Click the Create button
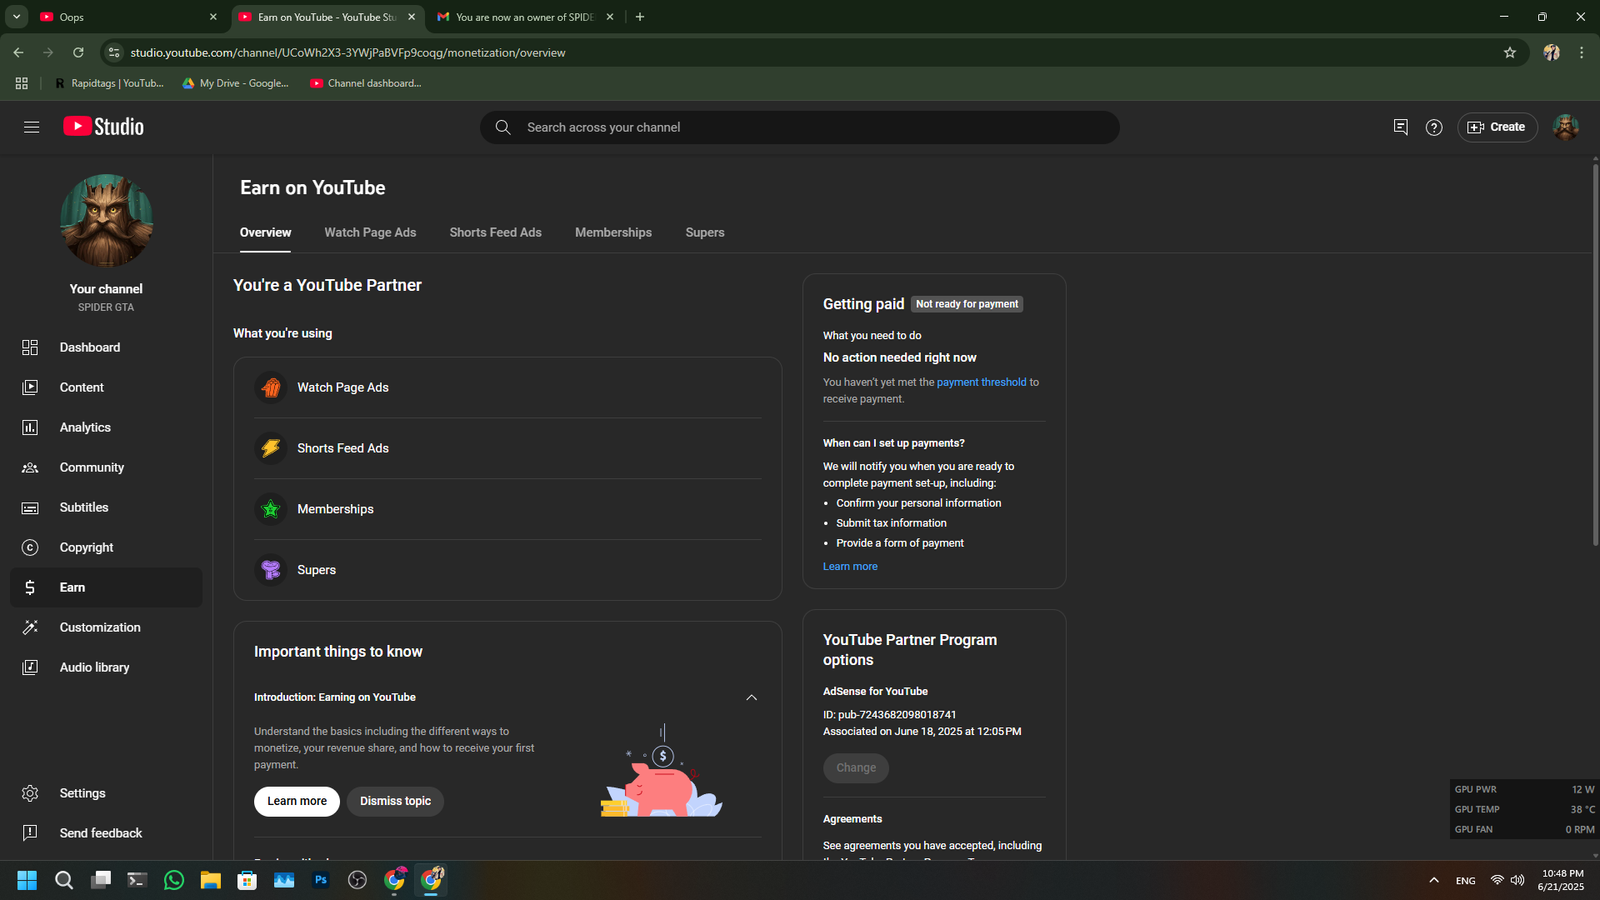 [1497, 127]
